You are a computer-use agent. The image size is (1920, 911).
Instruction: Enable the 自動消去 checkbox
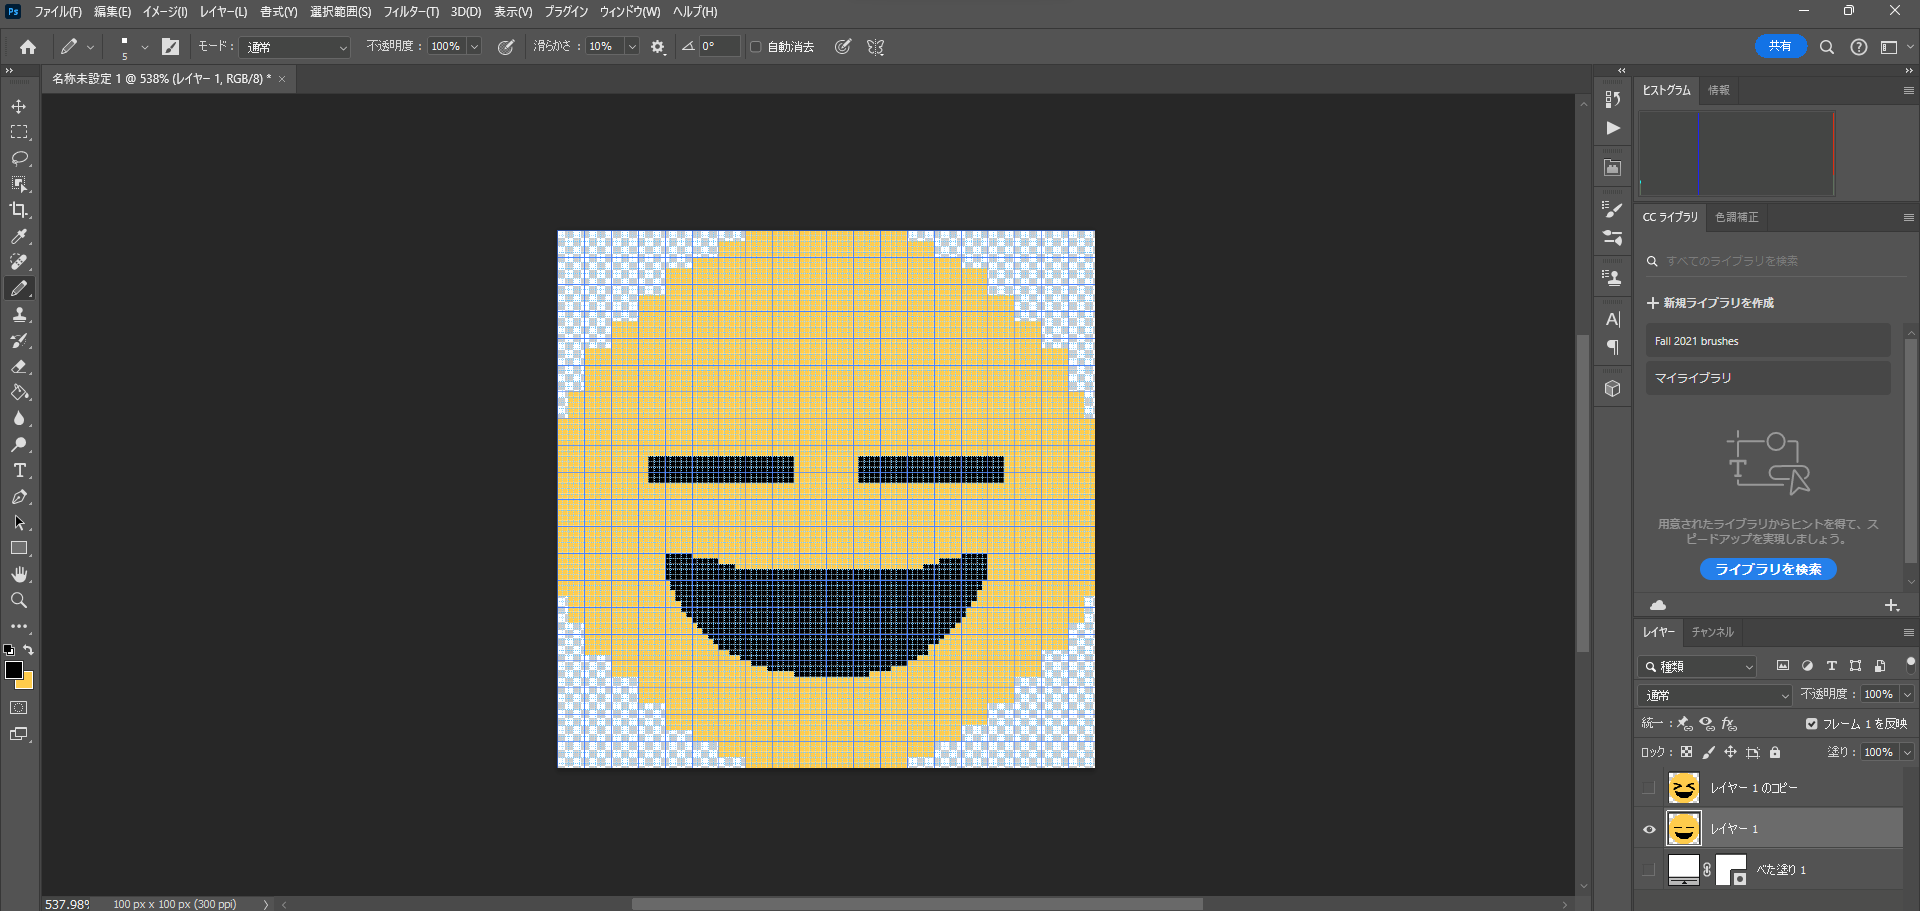coord(755,46)
